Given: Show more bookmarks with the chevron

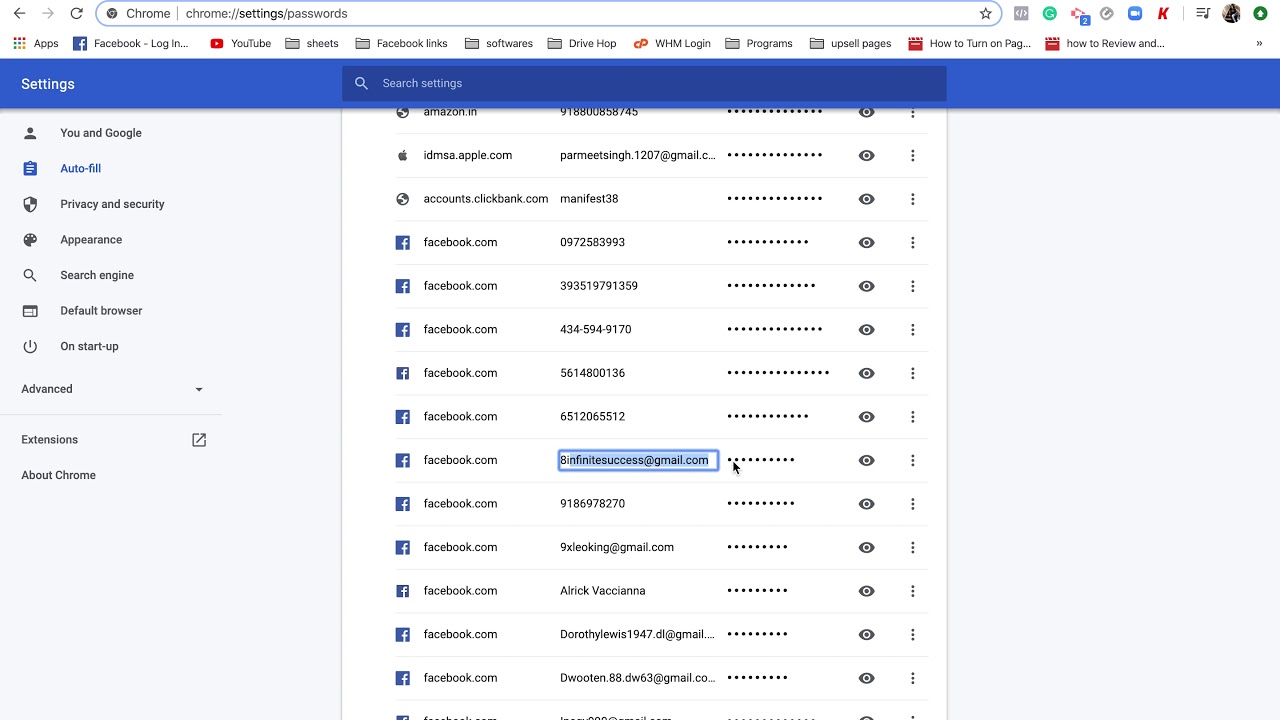Looking at the screenshot, I should [x=1259, y=44].
